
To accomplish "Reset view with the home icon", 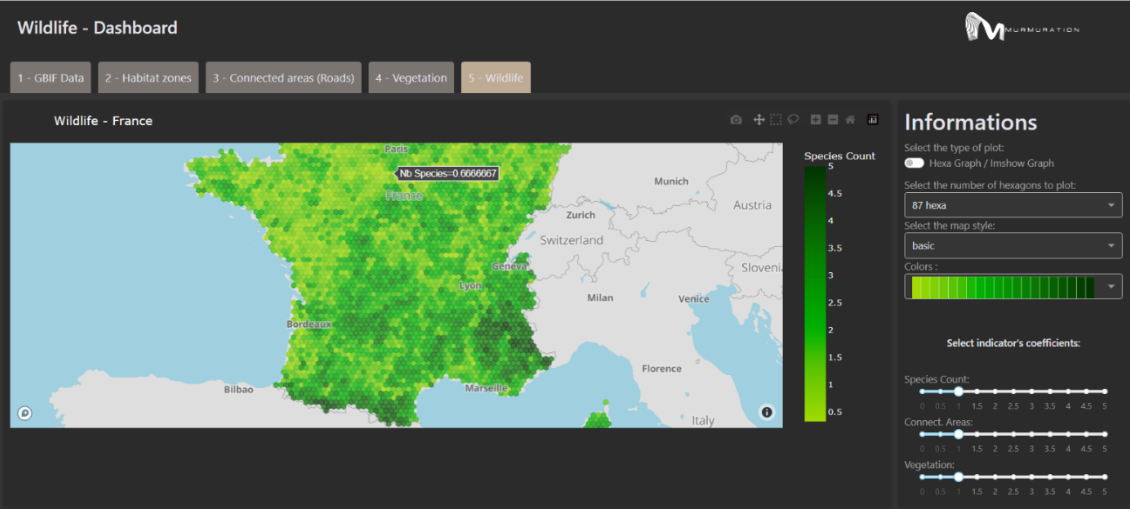I will coord(850,120).
